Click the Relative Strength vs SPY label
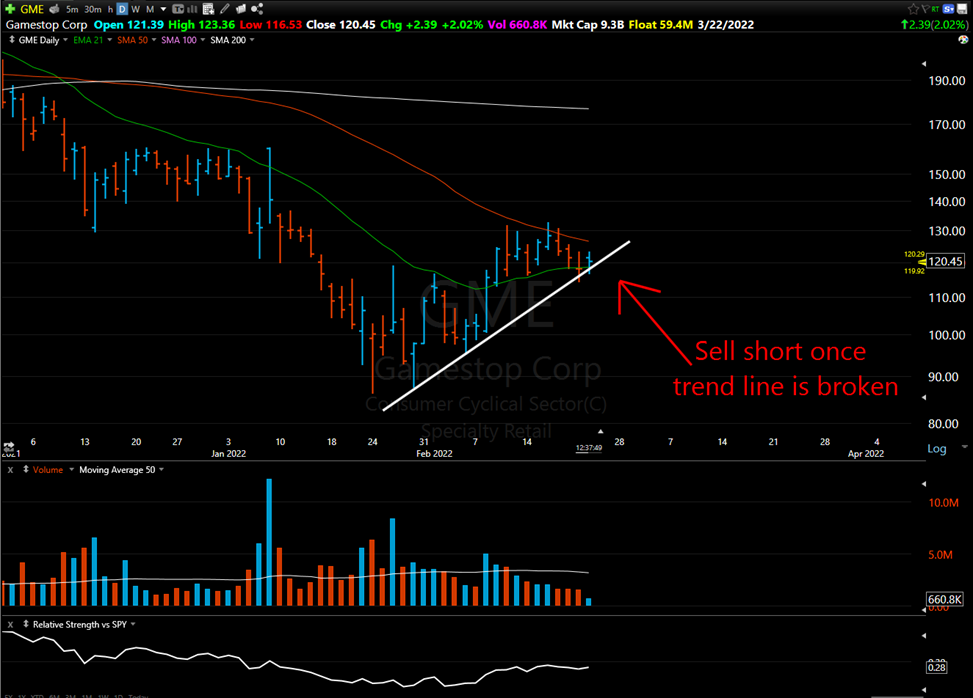Image resolution: width=973 pixels, height=698 pixels. point(79,625)
